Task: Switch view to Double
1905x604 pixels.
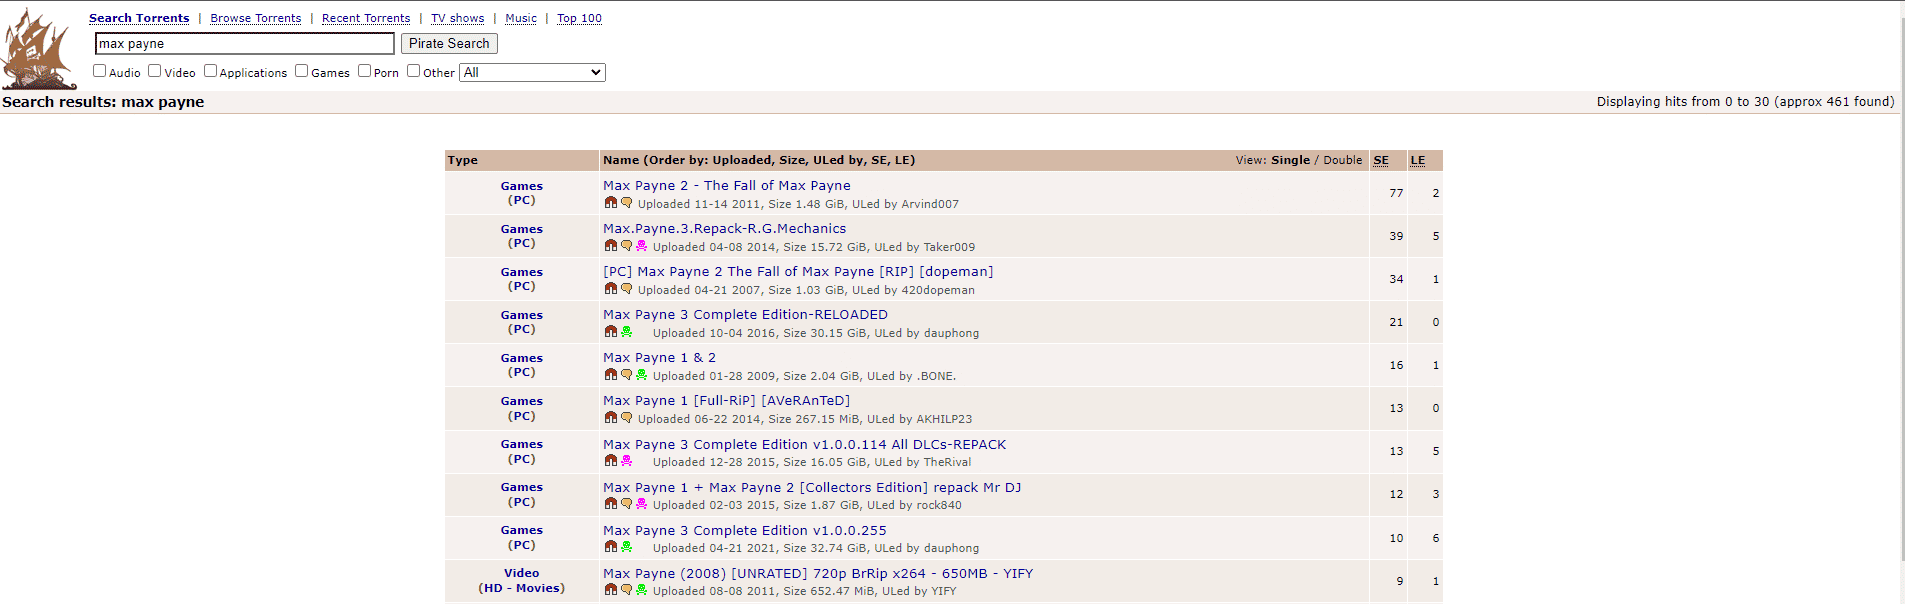Action: pyautogui.click(x=1342, y=160)
